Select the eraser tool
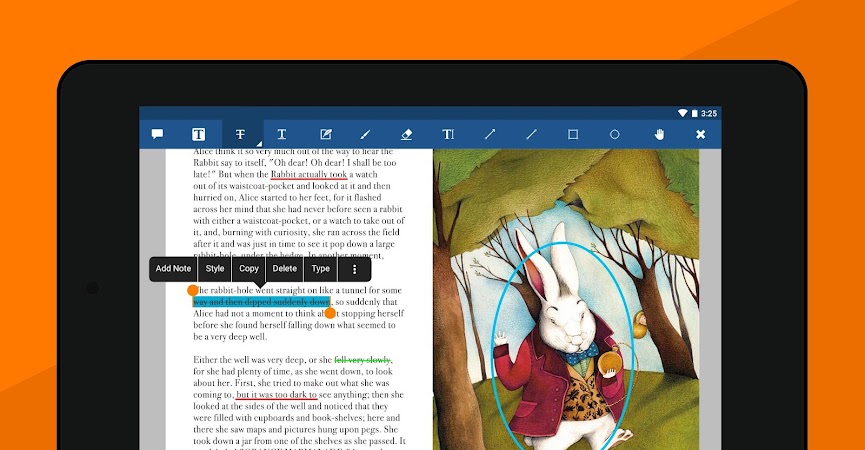Image resolution: width=865 pixels, height=450 pixels. [x=407, y=135]
